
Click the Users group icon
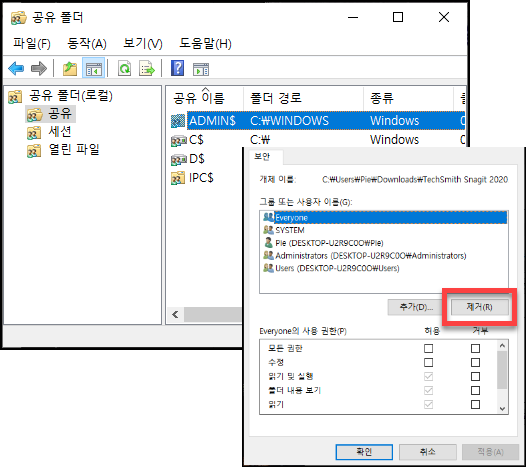pos(268,268)
